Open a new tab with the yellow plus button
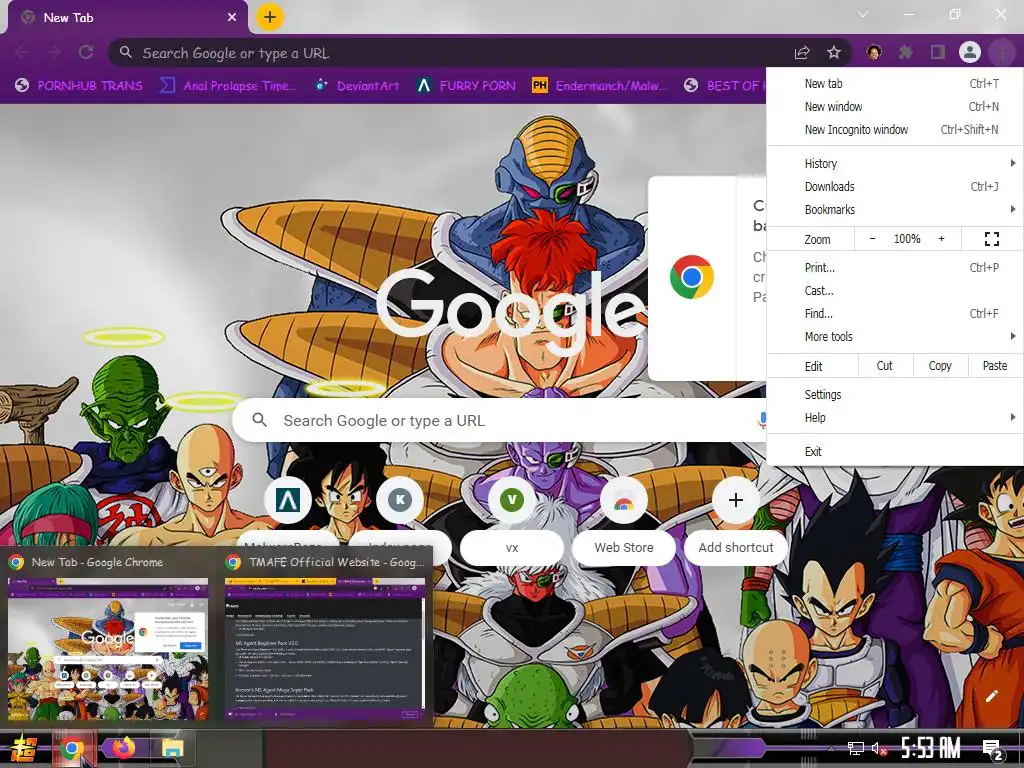Viewport: 1024px width, 768px height. click(270, 17)
